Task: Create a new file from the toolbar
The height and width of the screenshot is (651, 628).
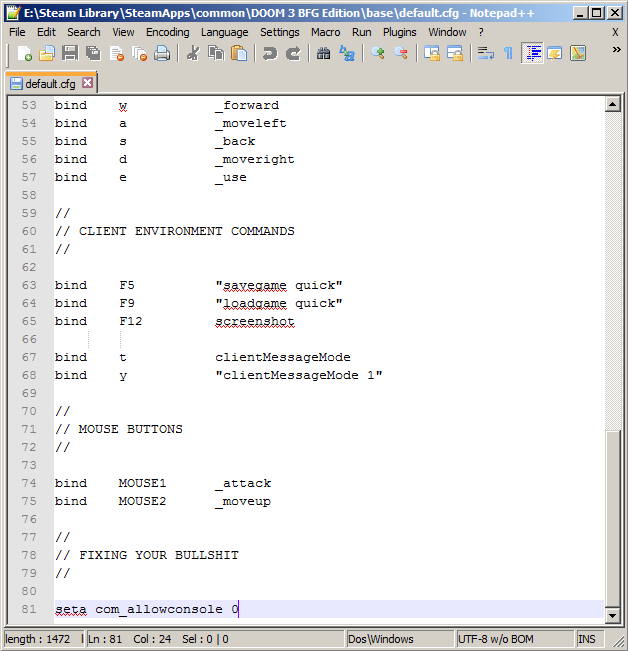Action: click(x=24, y=54)
